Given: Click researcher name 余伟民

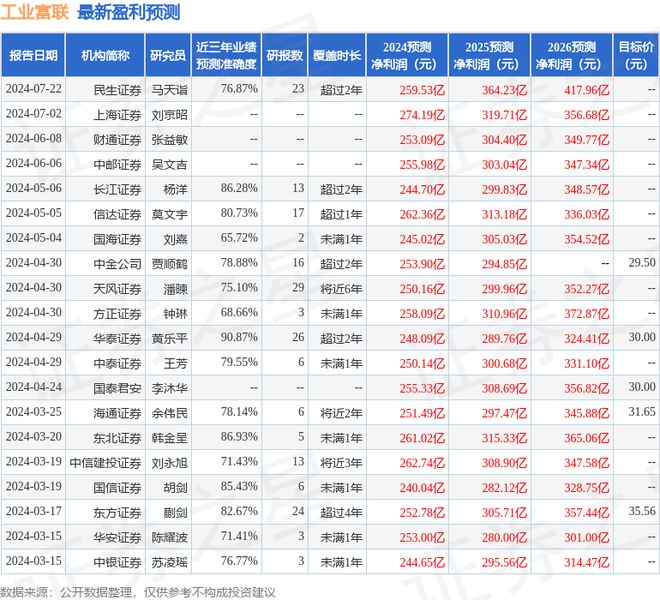Looking at the screenshot, I should coord(169,413).
